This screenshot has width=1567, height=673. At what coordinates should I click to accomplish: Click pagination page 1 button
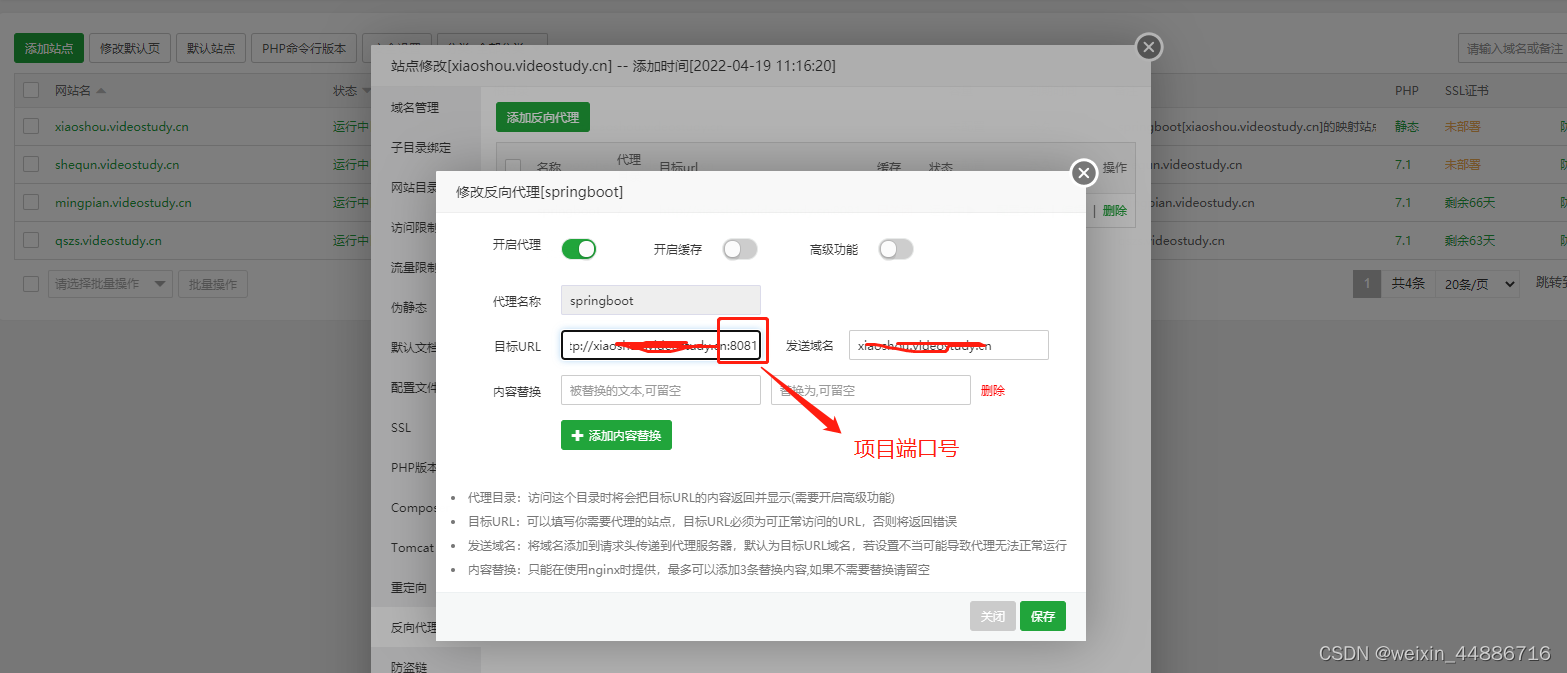tap(1366, 283)
